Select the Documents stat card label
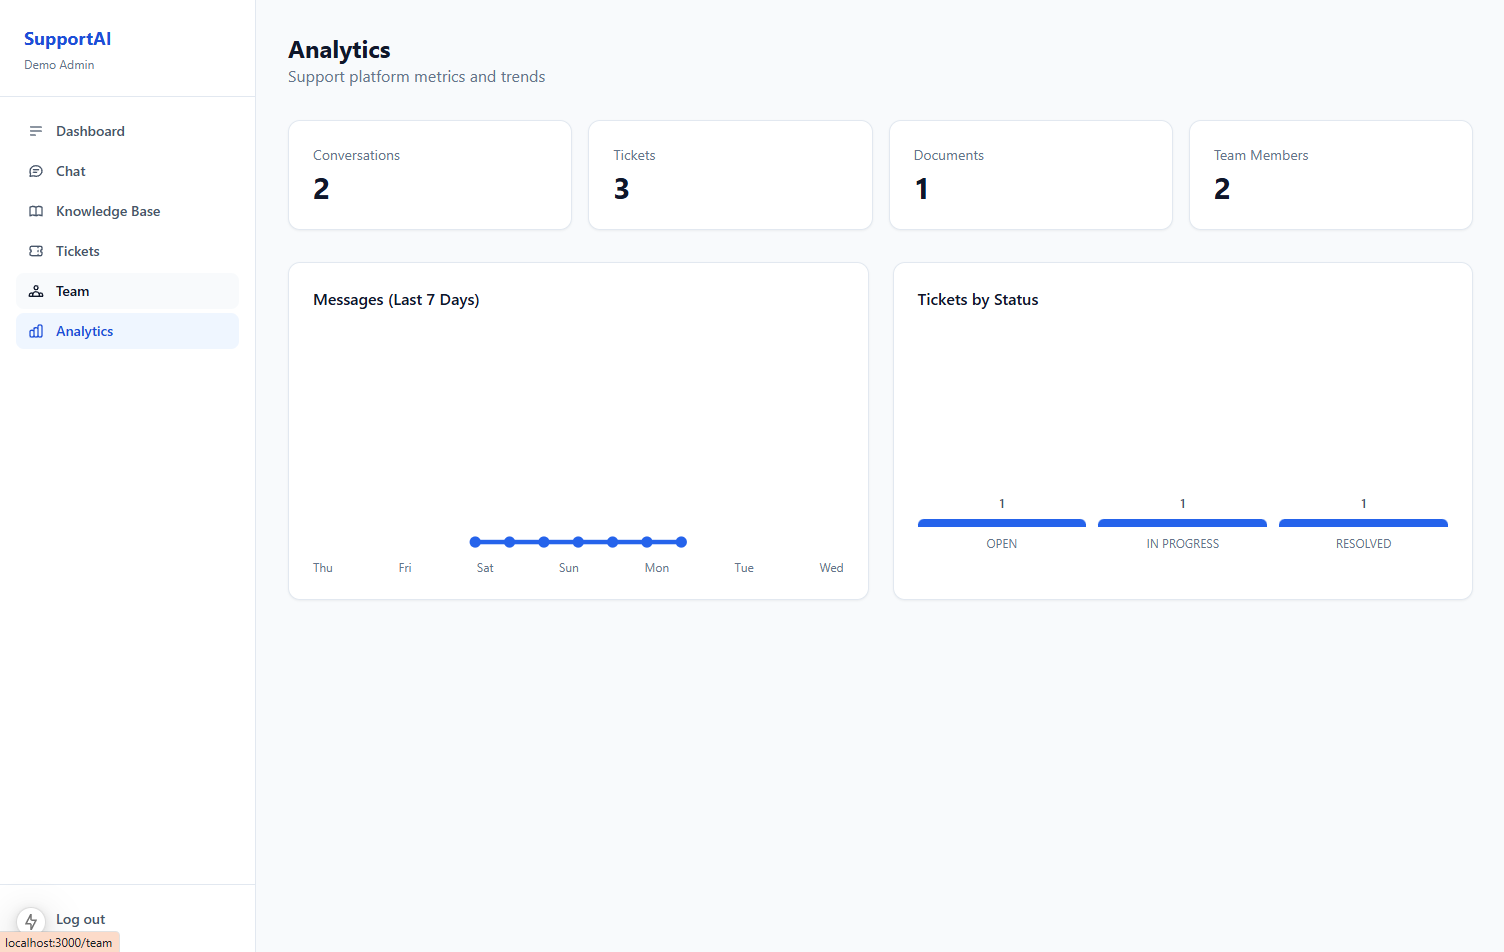Image resolution: width=1504 pixels, height=952 pixels. point(948,155)
